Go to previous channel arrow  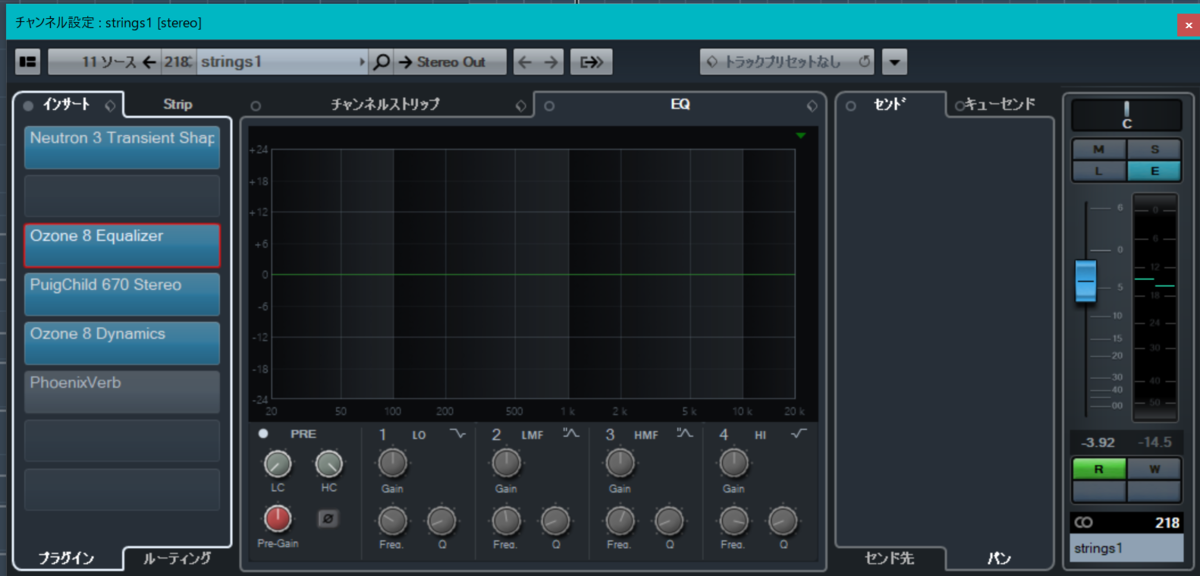[x=526, y=62]
